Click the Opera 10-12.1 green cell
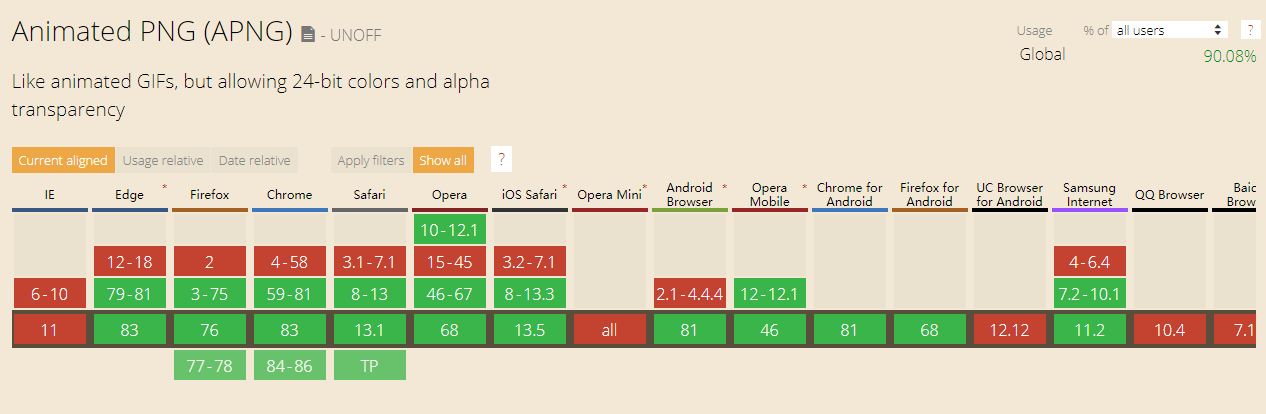This screenshot has width=1266, height=414. coord(450,230)
